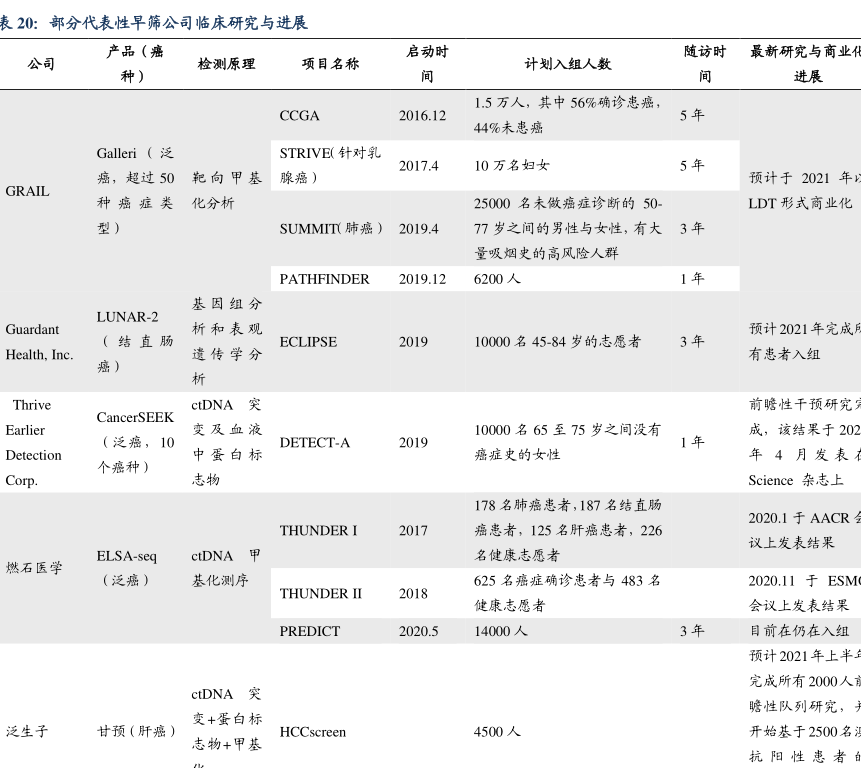Click the 'Galleri' product cell
This screenshot has width=861, height=768.
pyautogui.click(x=135, y=190)
